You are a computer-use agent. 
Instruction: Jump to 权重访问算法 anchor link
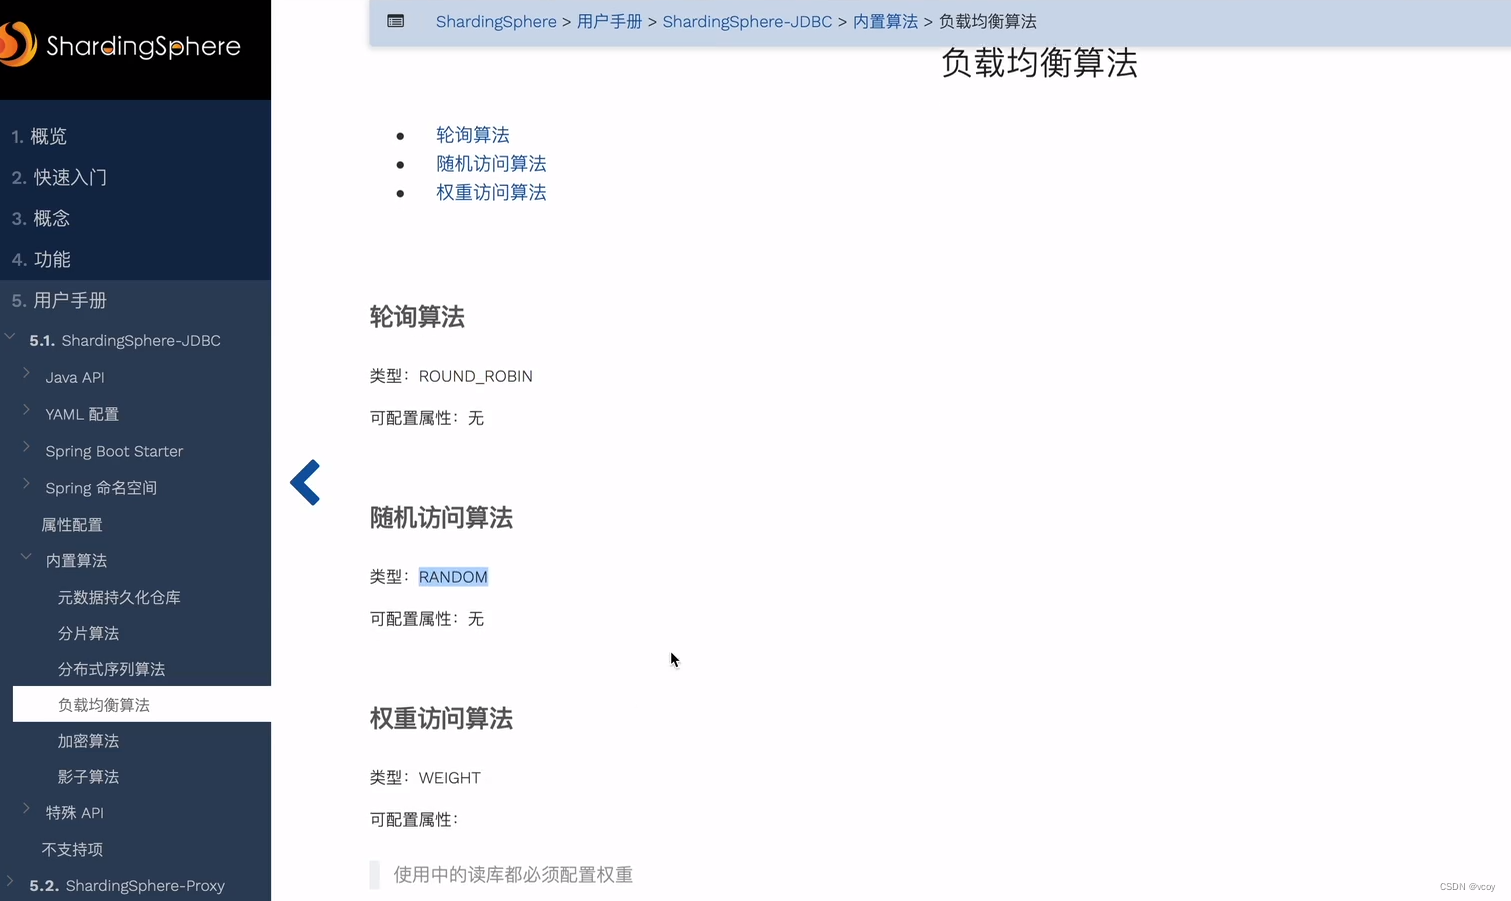click(x=491, y=193)
